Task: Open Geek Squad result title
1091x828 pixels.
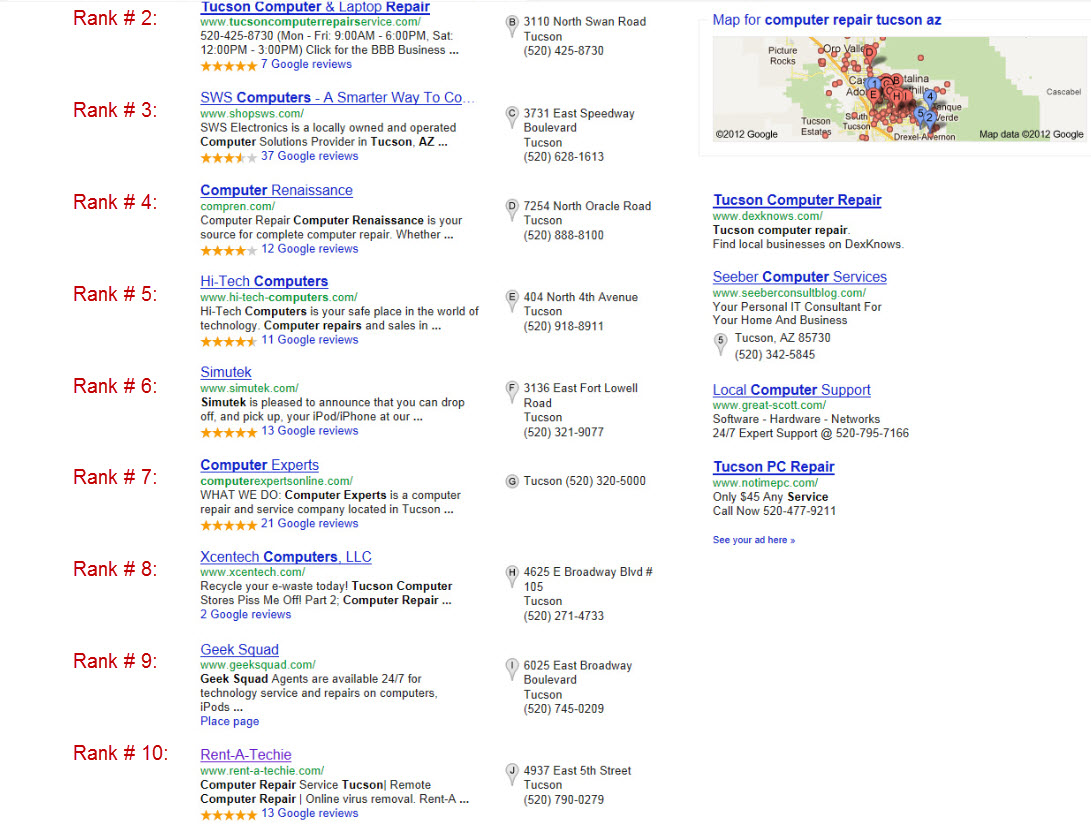Action: (x=239, y=649)
